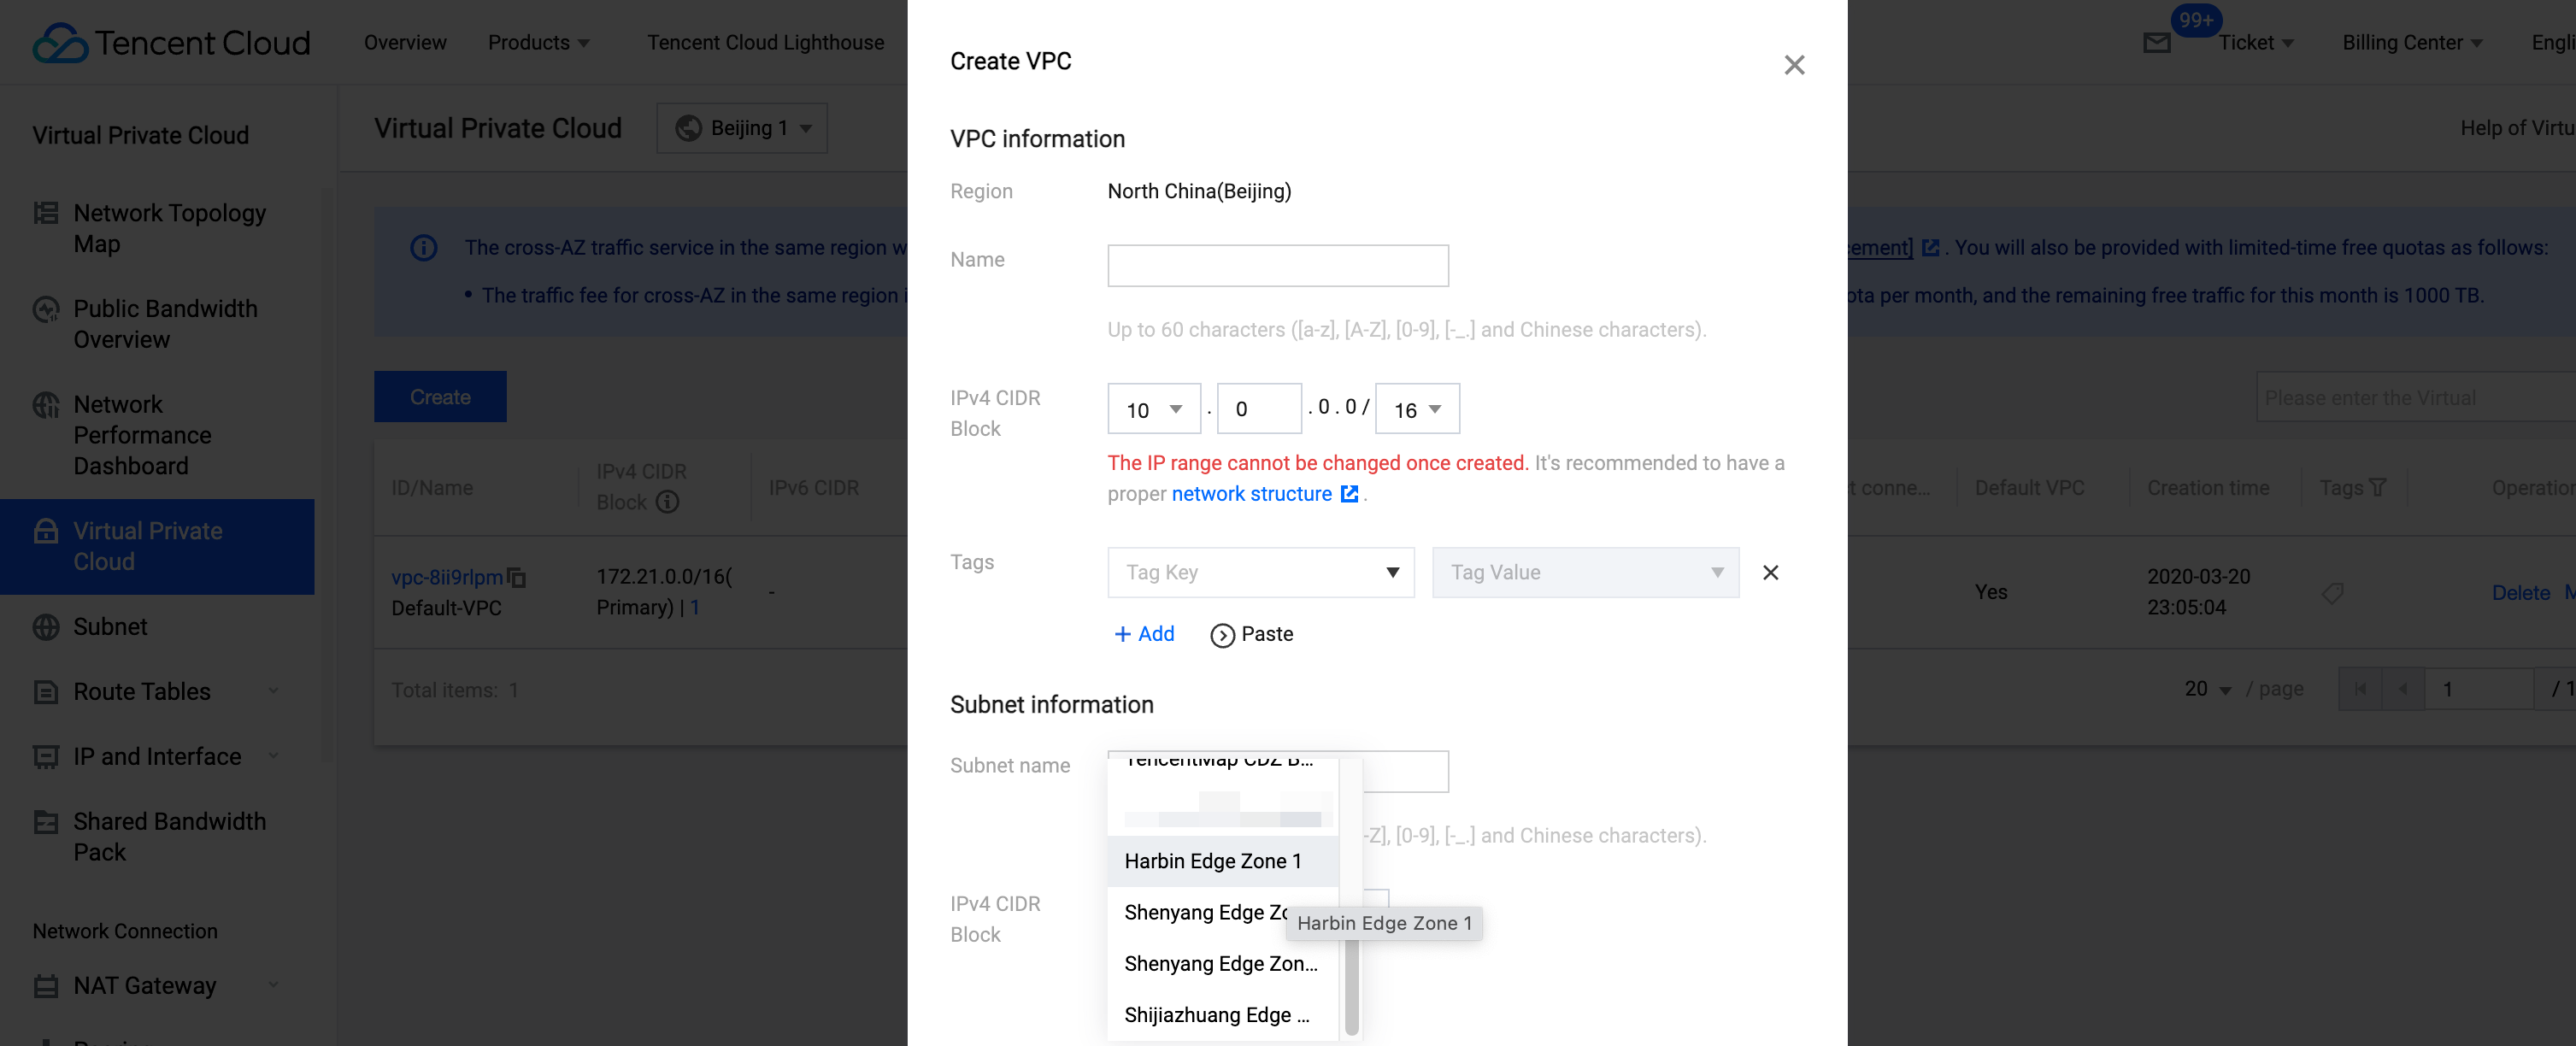Remove the tag row with X icon
This screenshot has height=1046, width=2576.
1770,573
